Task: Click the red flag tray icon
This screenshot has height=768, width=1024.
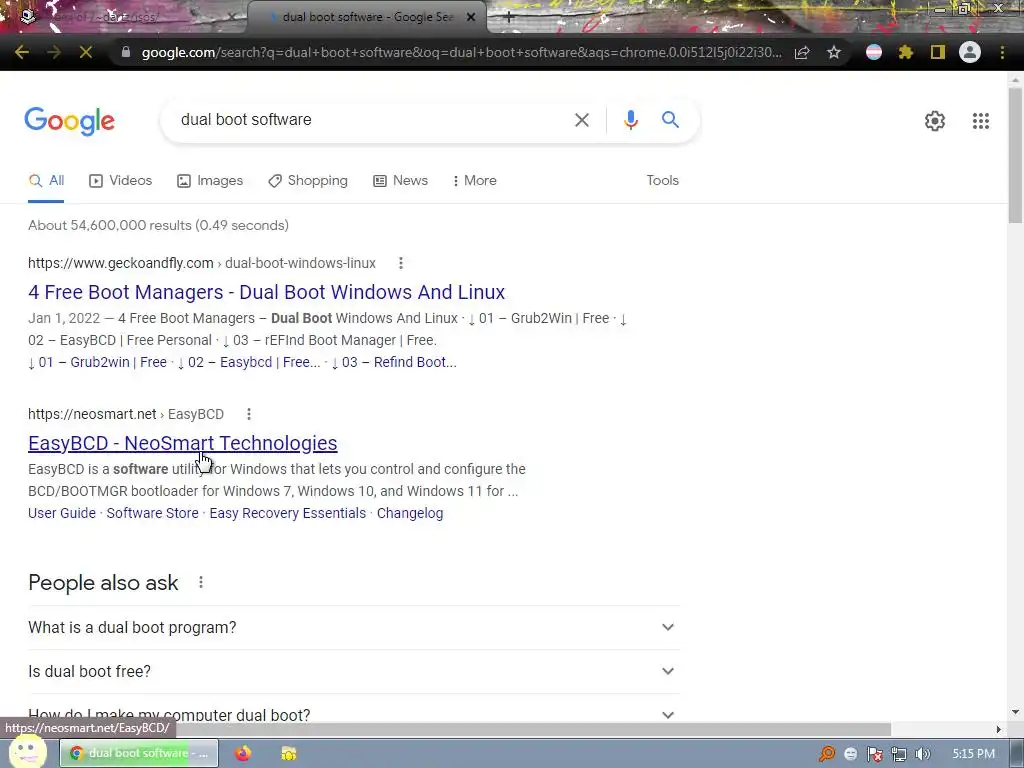Action: coord(874,754)
